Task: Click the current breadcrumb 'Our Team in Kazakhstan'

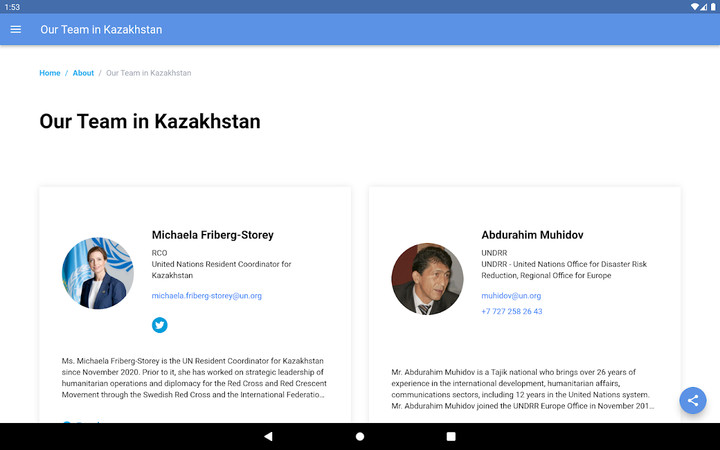Action: (x=149, y=73)
